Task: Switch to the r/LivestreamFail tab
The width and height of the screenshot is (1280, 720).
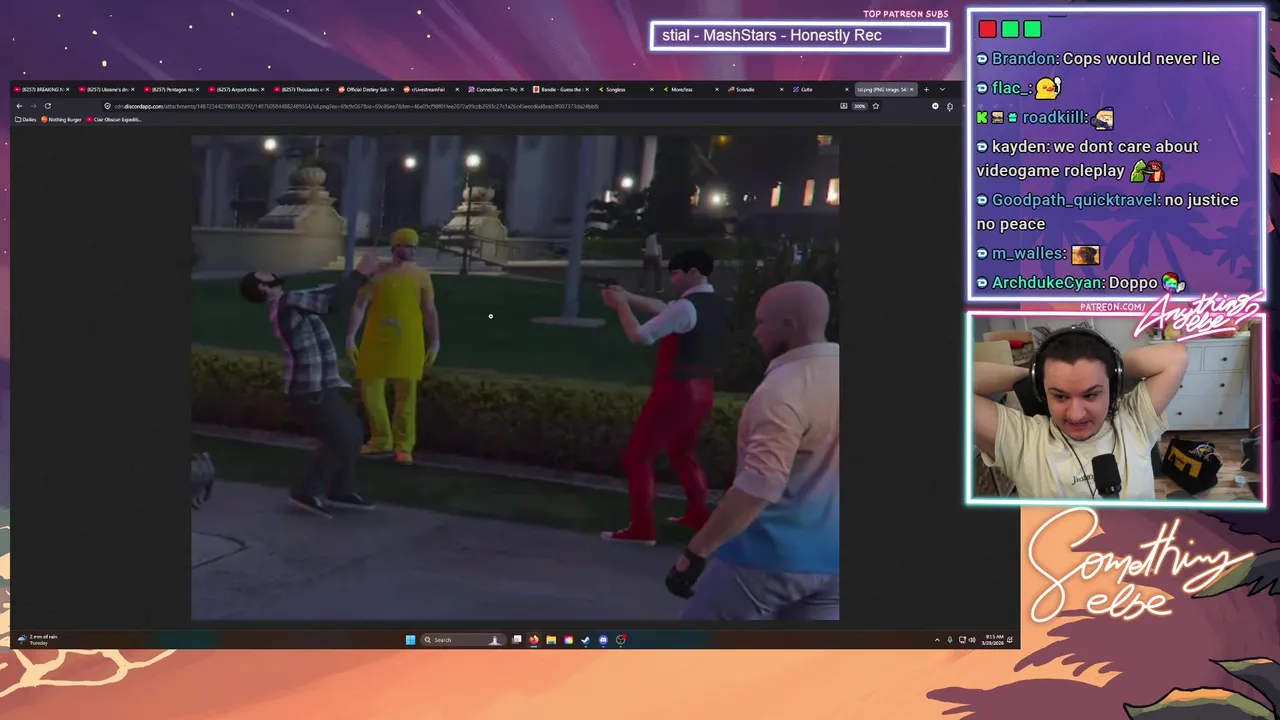Action: click(432, 89)
